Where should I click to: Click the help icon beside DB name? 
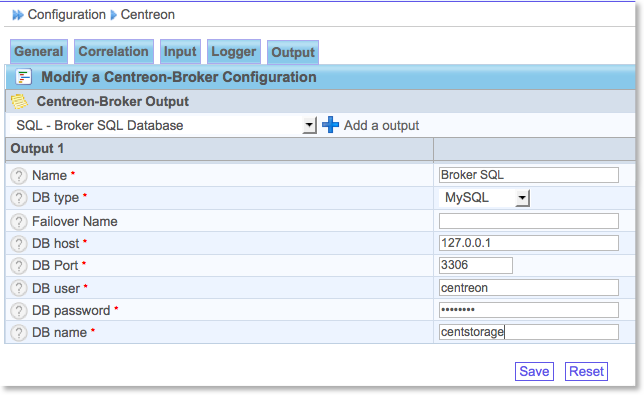pyautogui.click(x=18, y=333)
